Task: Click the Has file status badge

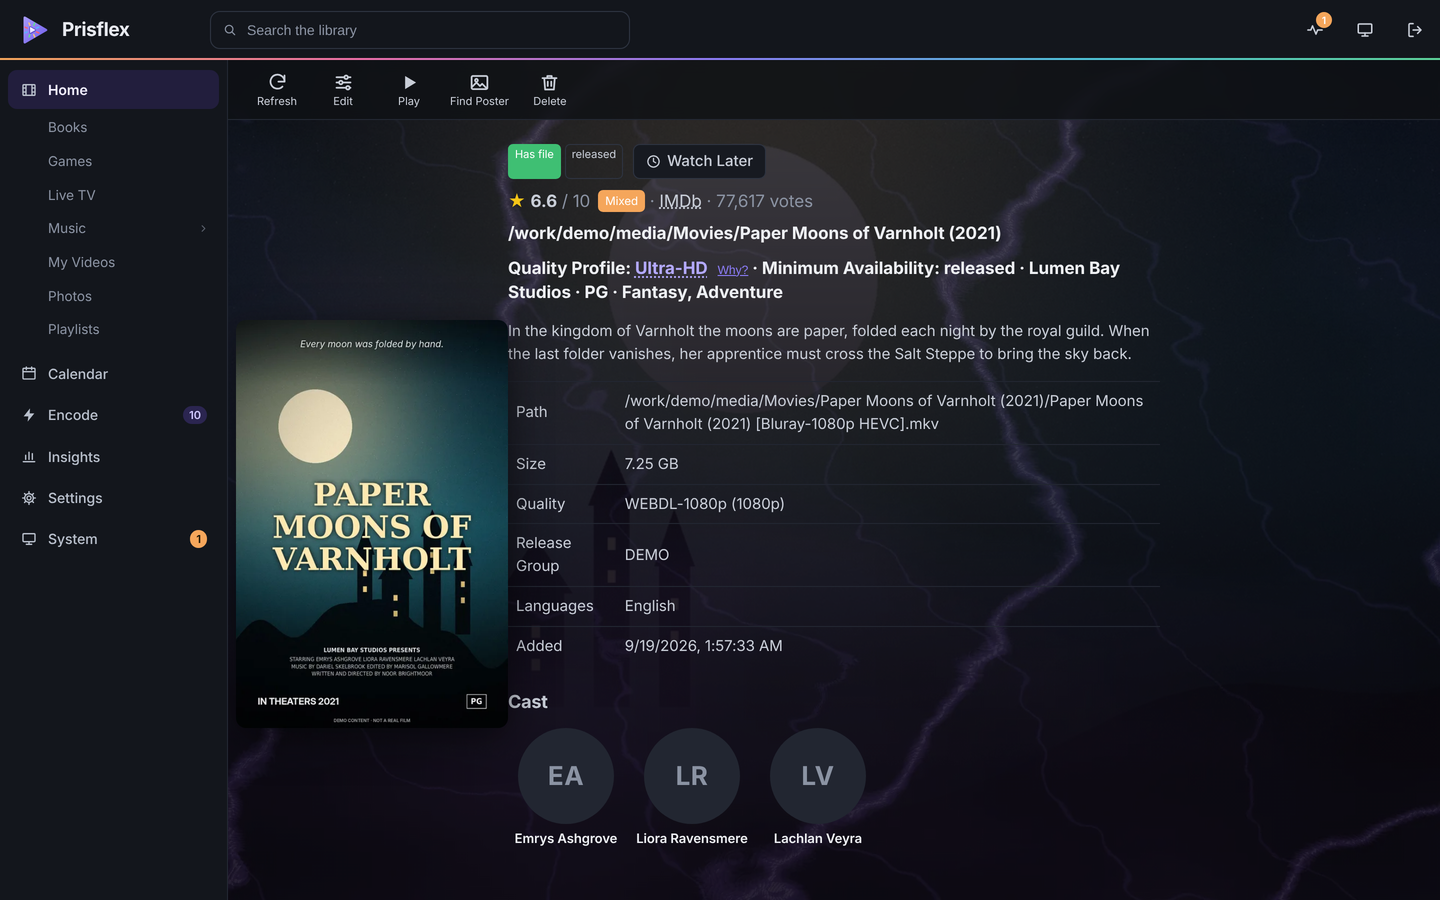Action: coord(534,161)
